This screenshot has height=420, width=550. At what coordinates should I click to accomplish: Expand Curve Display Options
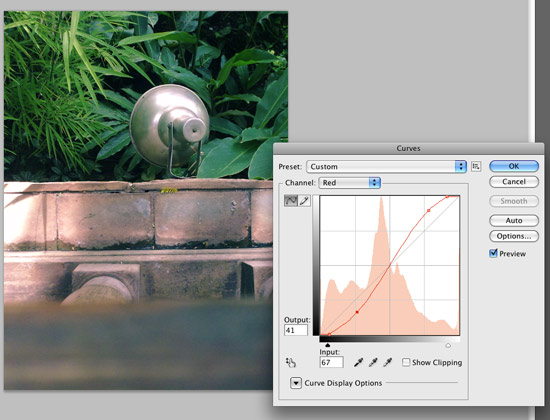(x=296, y=383)
